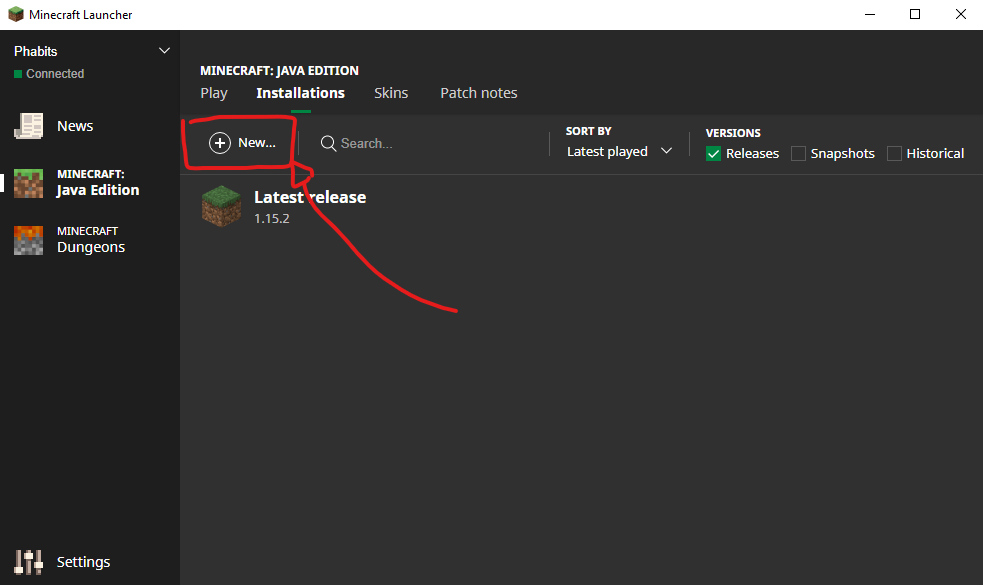Viewport: 983px width, 585px height.
Task: Uncheck the Releases checkbox
Action: coord(713,154)
